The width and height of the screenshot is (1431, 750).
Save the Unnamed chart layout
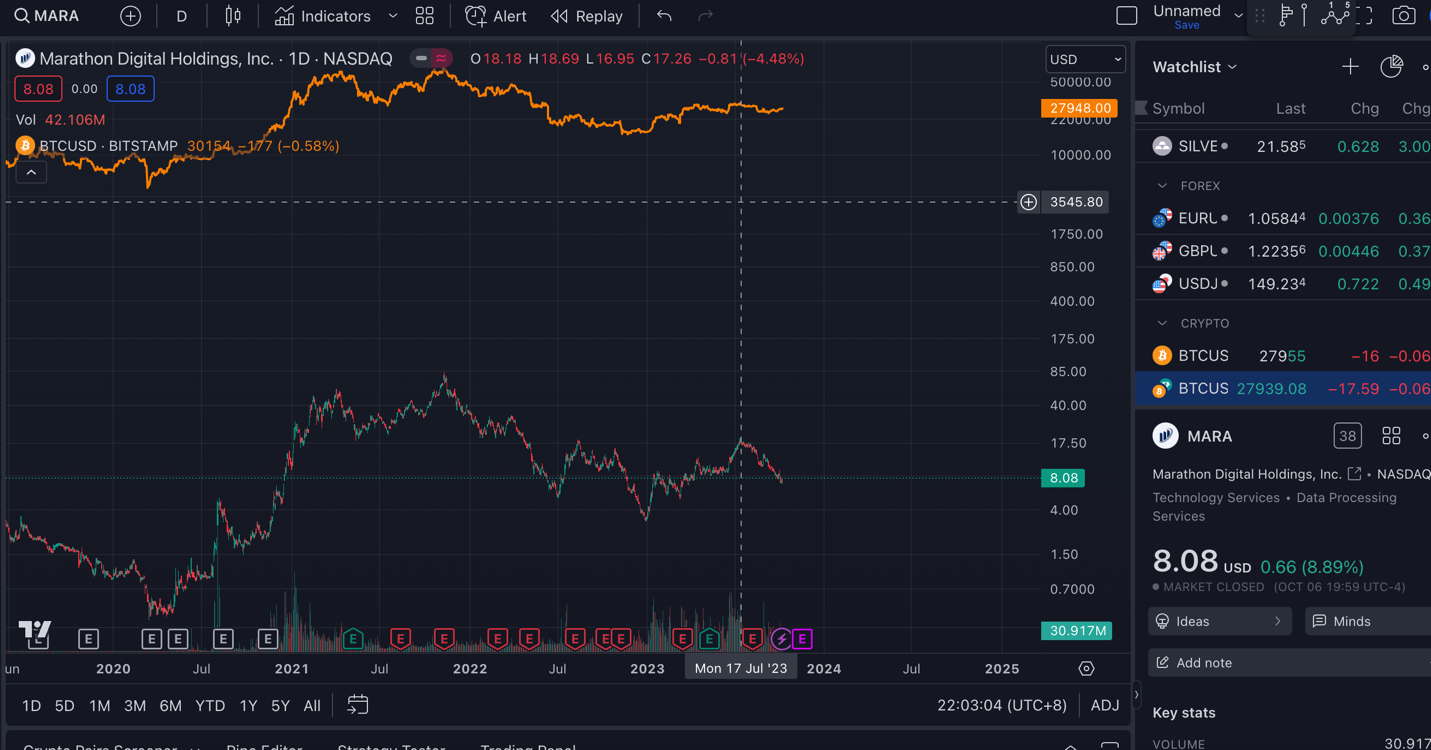coord(1186,24)
